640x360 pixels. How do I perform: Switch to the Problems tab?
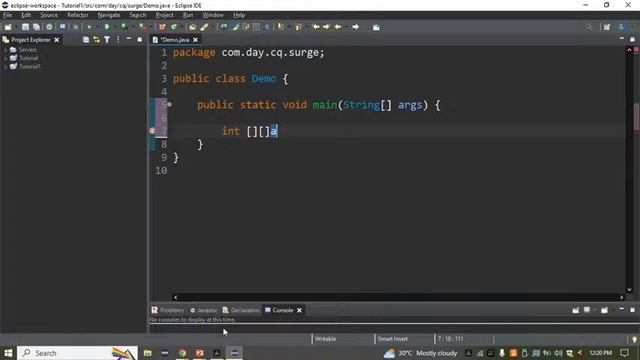pos(168,310)
